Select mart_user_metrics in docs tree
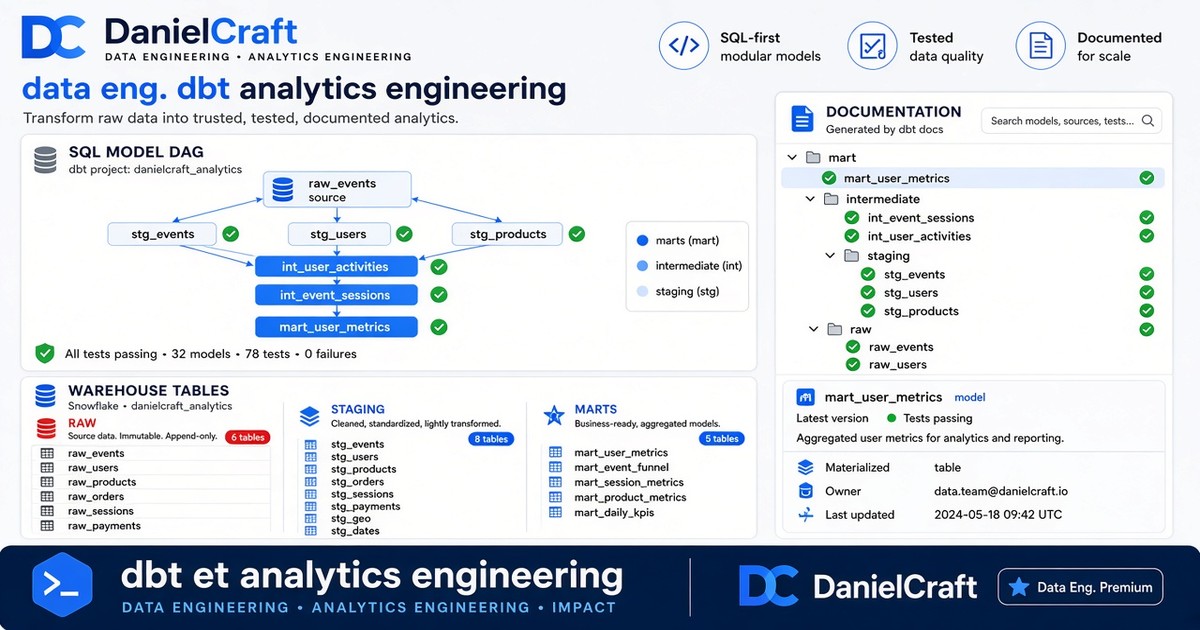This screenshot has width=1200, height=630. [973, 178]
